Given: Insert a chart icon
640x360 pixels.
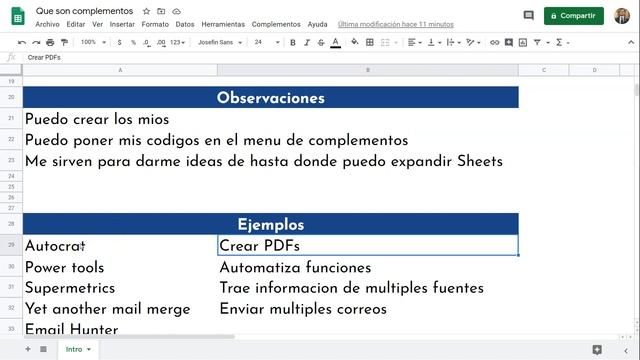Looking at the screenshot, I should (523, 42).
